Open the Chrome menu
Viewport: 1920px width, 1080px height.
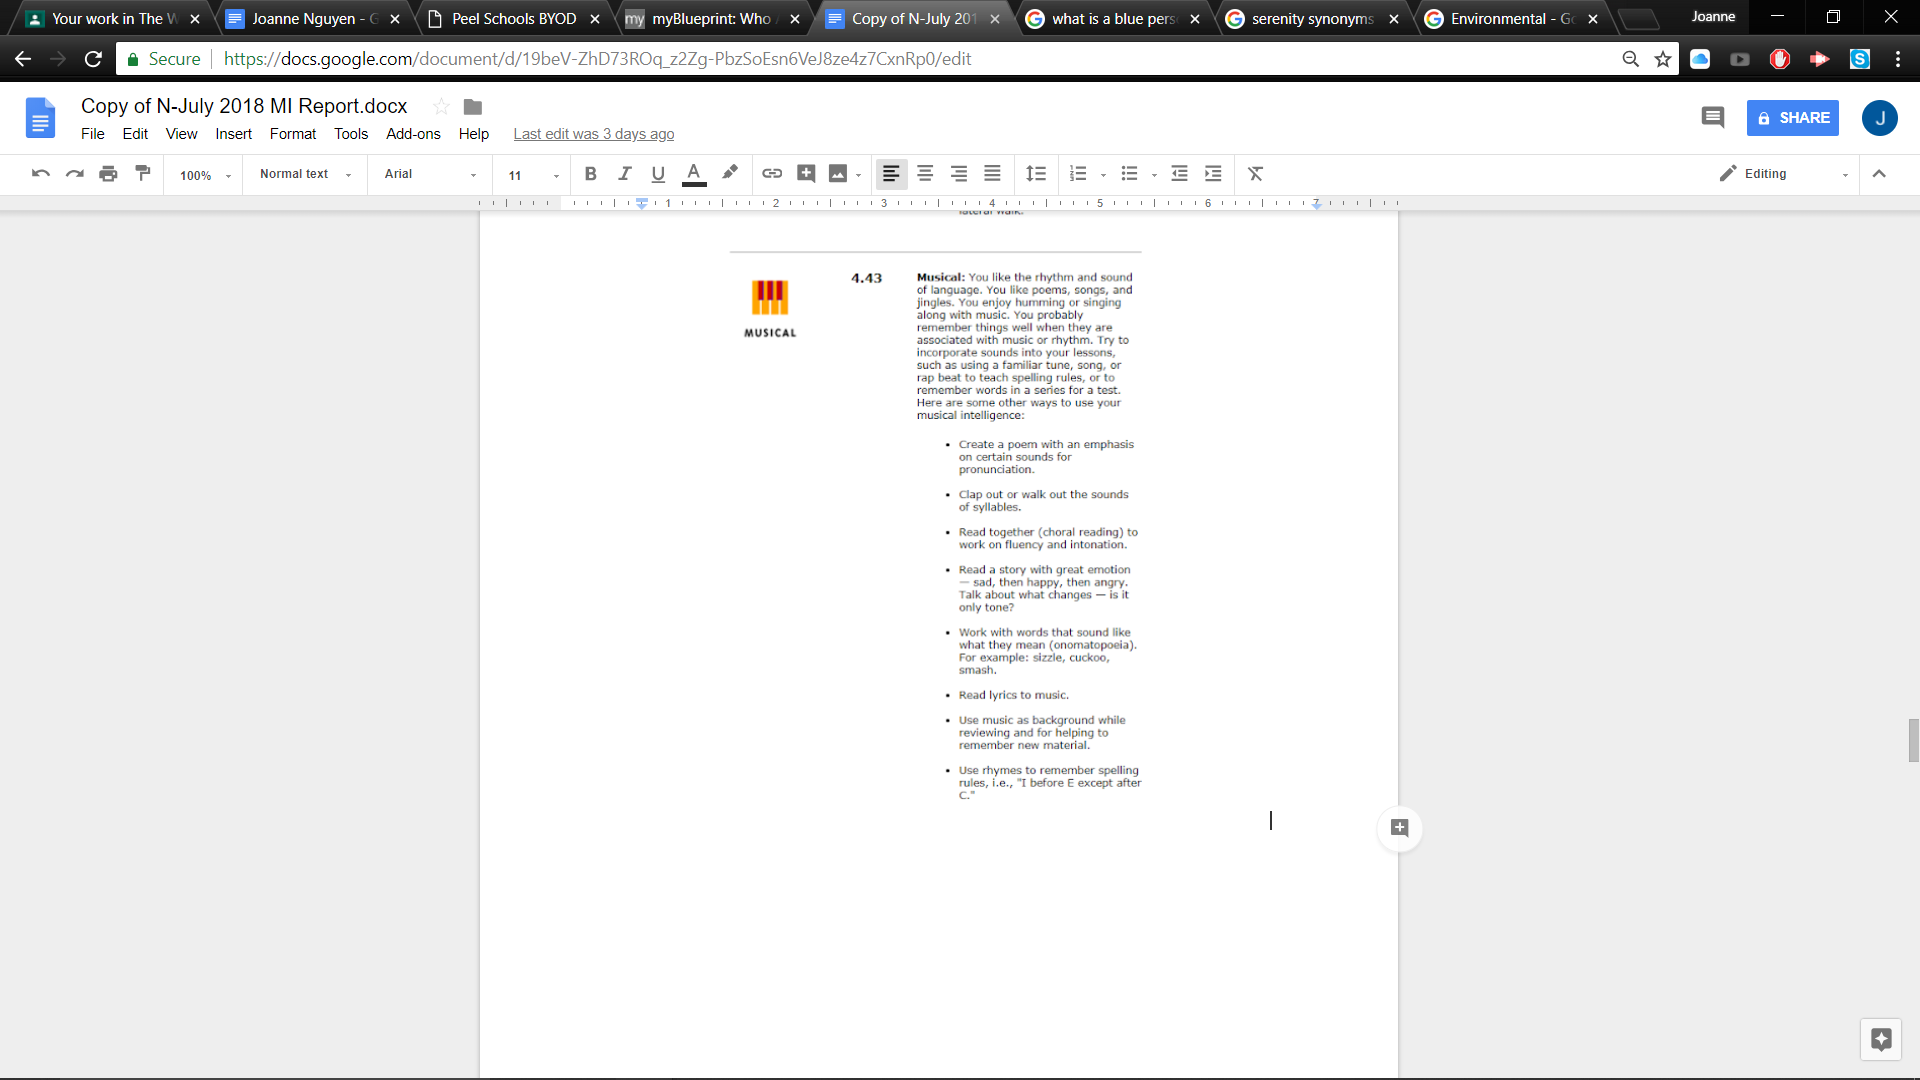tap(1898, 59)
